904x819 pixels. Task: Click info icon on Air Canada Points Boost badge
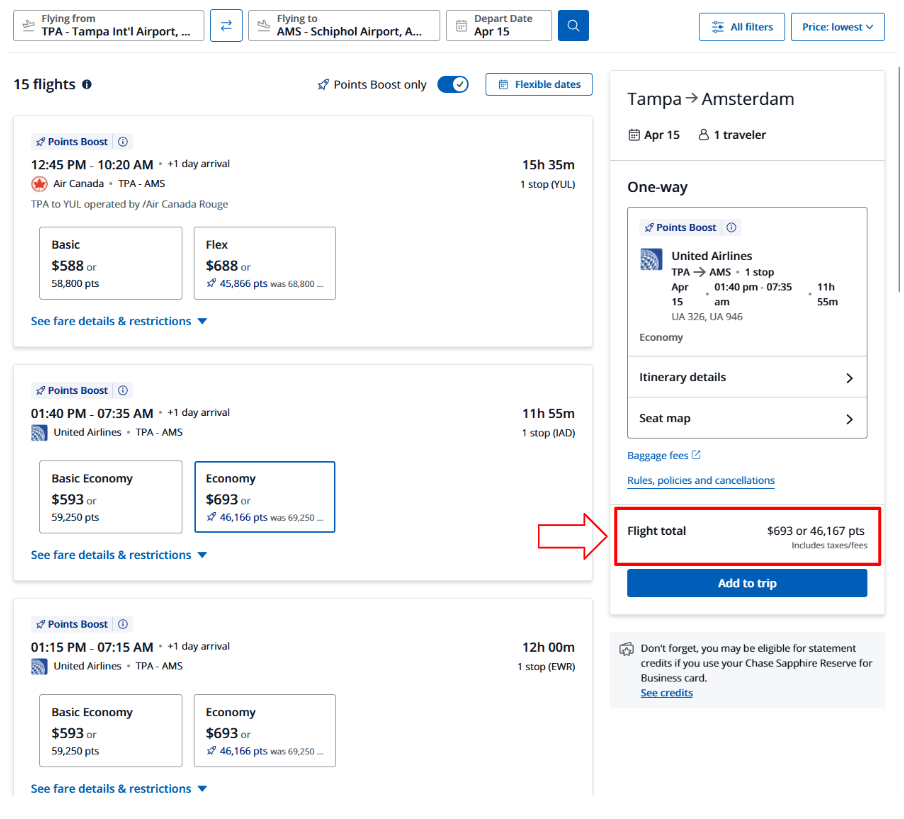tap(123, 142)
